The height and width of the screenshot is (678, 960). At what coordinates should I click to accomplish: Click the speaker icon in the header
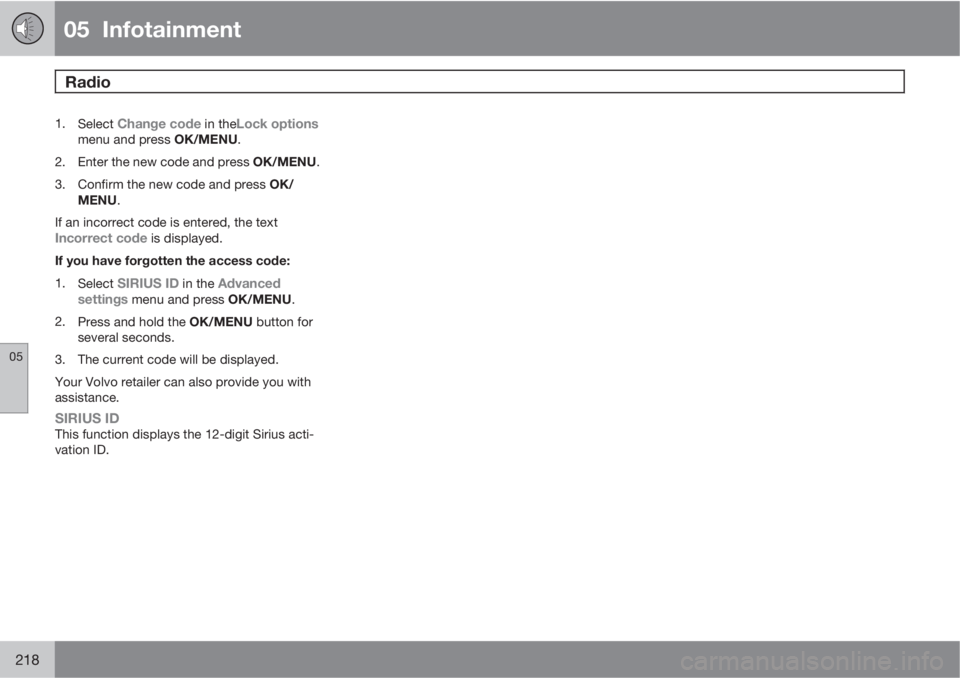coord(28,29)
